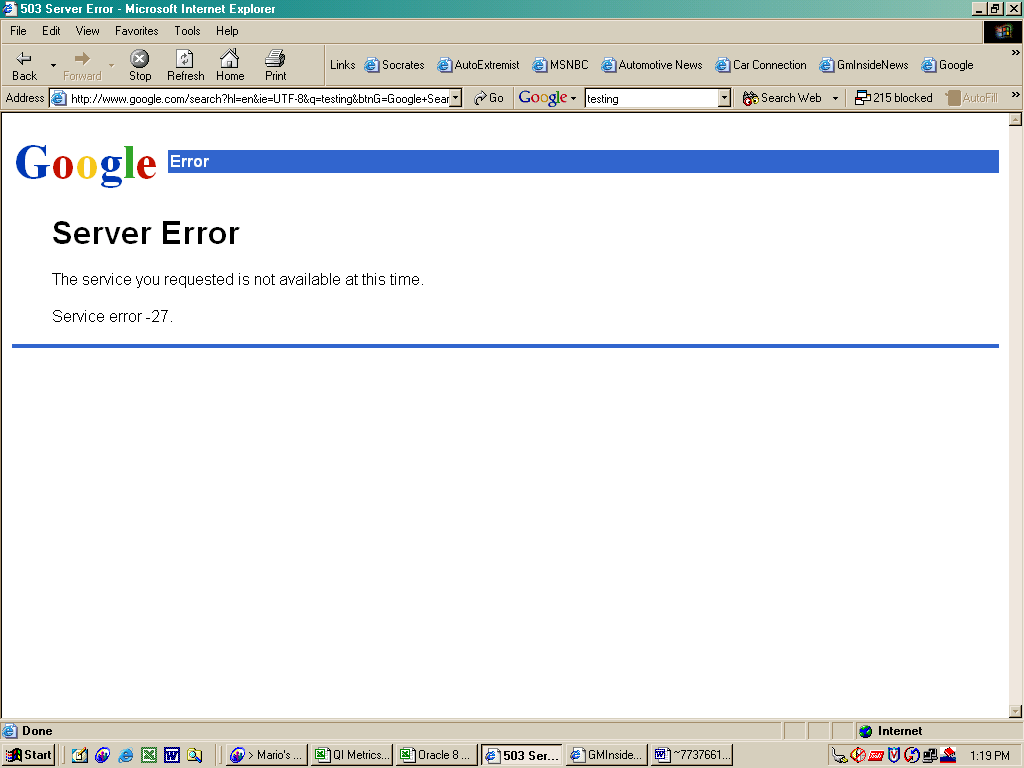Click the blue Error banner text
The image size is (1024, 768).
click(x=189, y=161)
